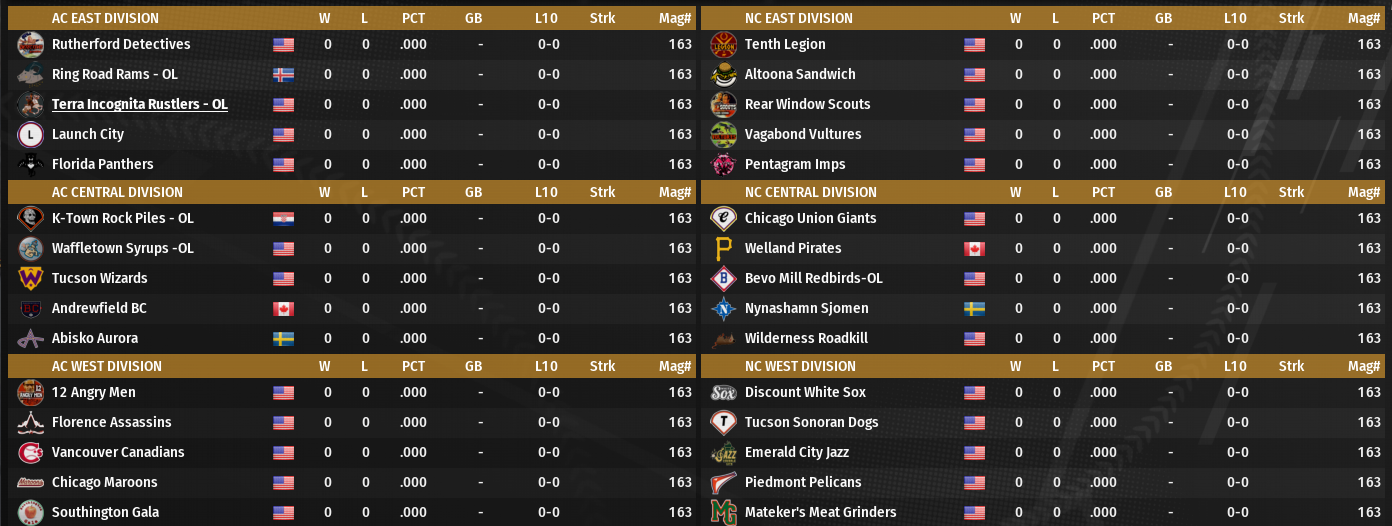The image size is (1392, 526).
Task: Open the Tenth Legion team page
Action: tap(785, 45)
